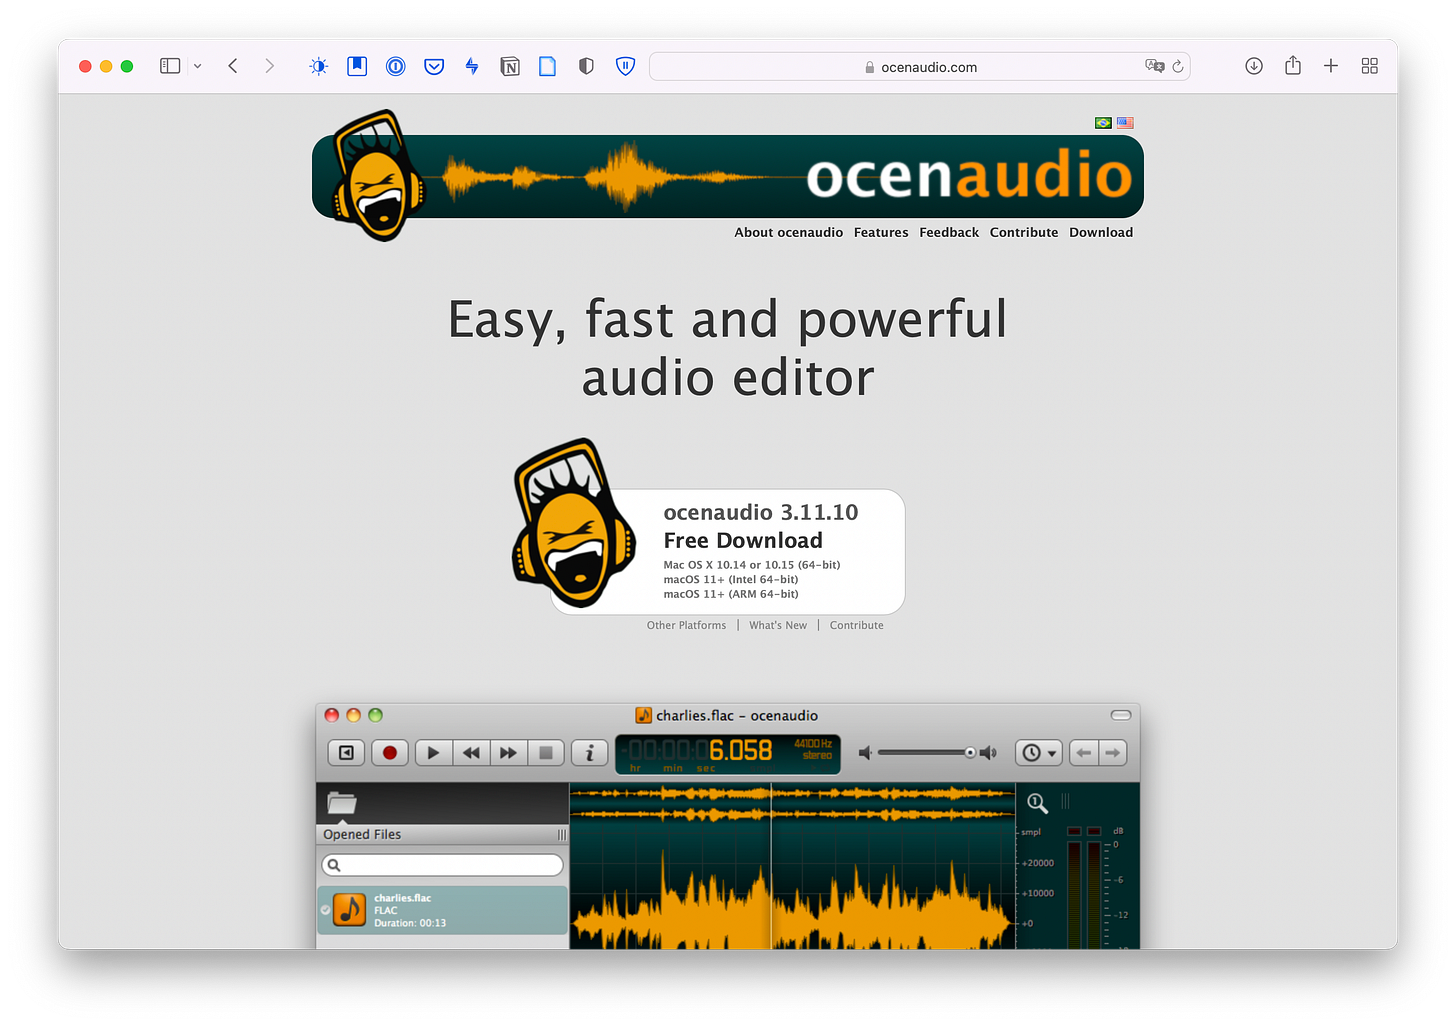Click the left arrow navigation button
Image resolution: width=1456 pixels, height=1026 pixels.
pos(1084,753)
